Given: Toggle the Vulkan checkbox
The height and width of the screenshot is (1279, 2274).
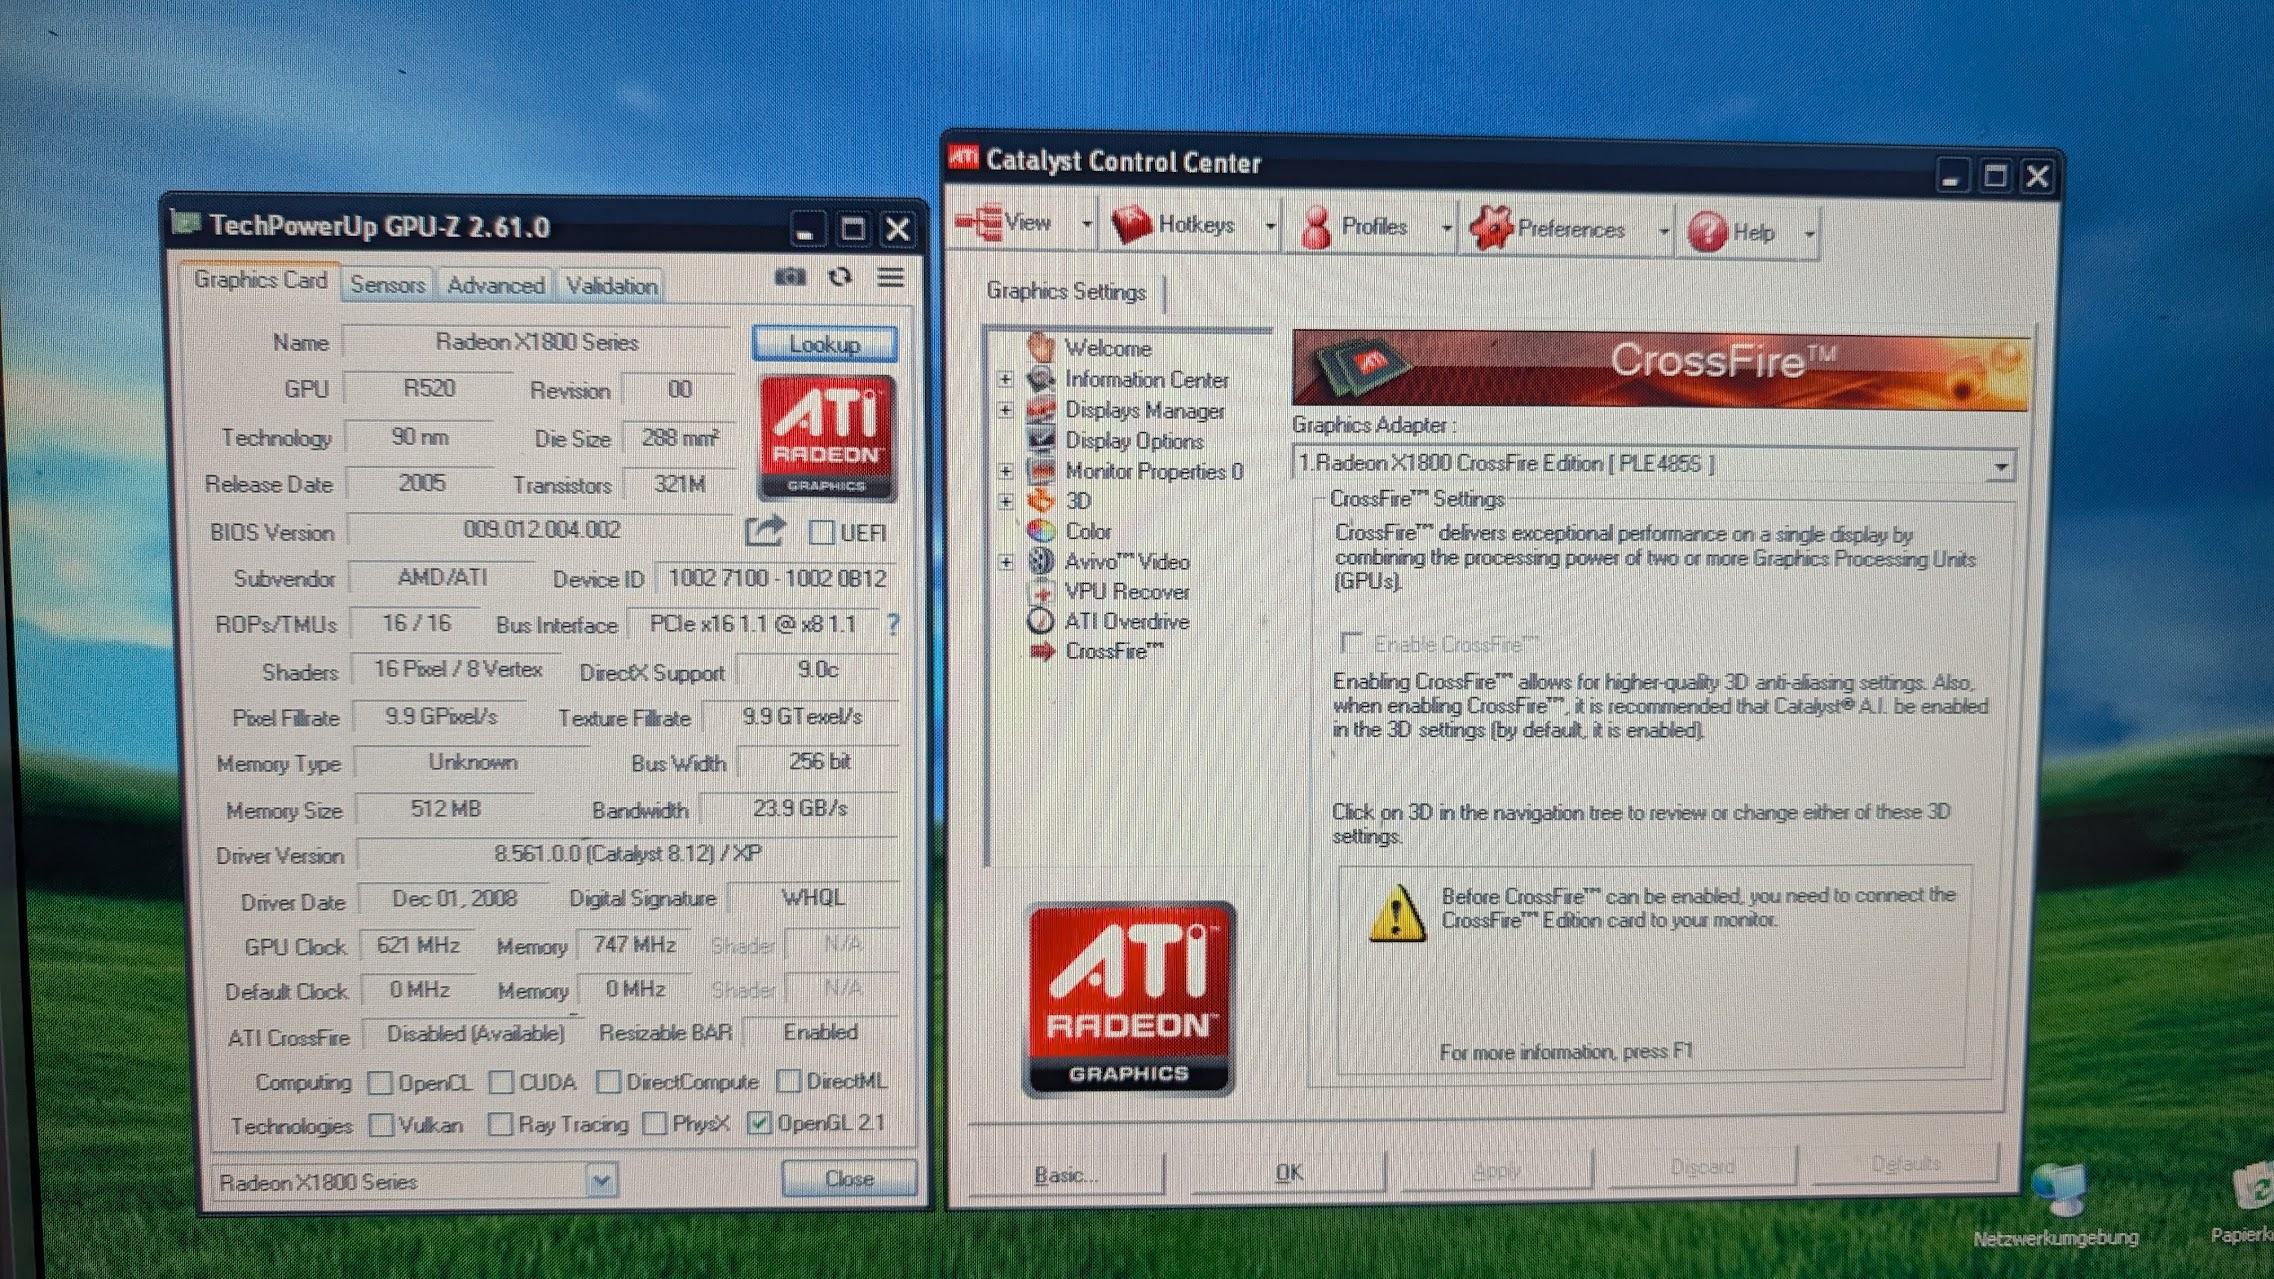Looking at the screenshot, I should [380, 1125].
